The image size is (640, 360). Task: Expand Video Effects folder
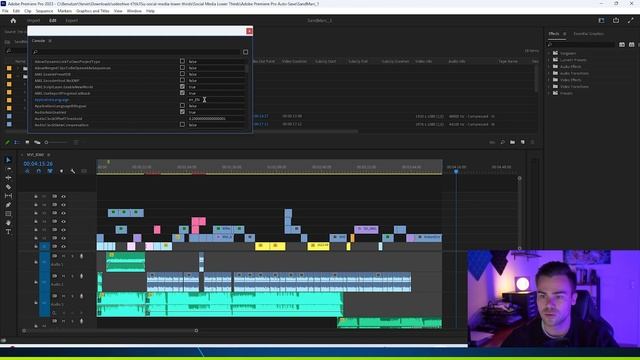click(549, 80)
